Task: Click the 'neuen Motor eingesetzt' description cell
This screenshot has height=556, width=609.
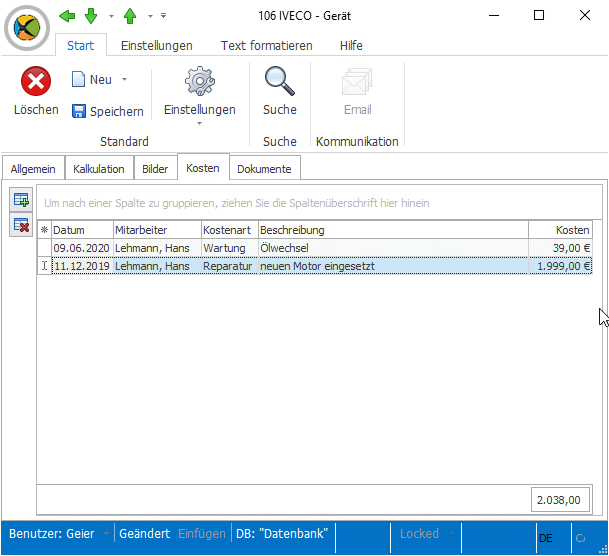Action: pos(393,266)
